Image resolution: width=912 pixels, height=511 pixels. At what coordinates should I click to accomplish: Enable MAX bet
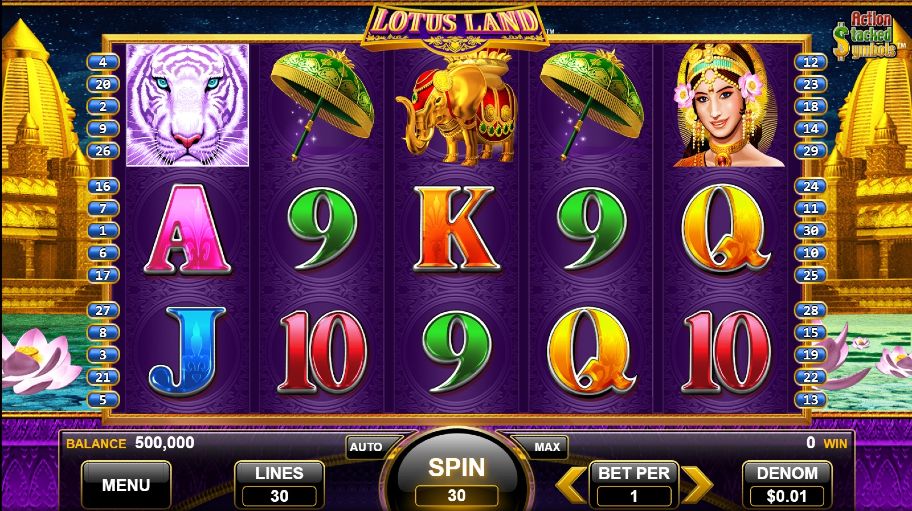[x=547, y=447]
